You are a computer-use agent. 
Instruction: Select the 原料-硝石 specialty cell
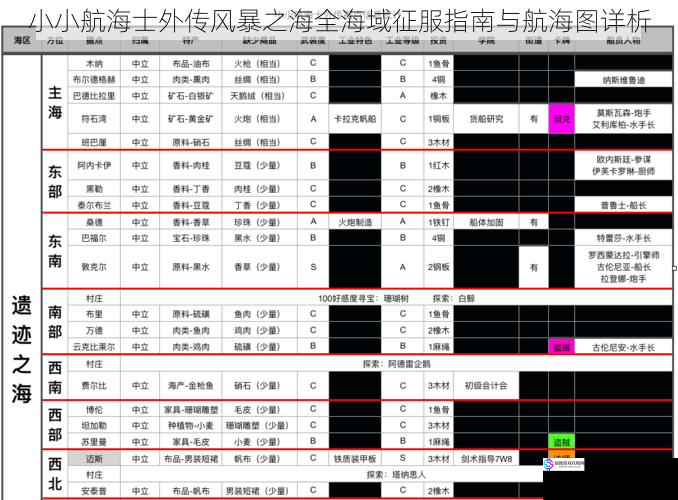[x=191, y=142]
